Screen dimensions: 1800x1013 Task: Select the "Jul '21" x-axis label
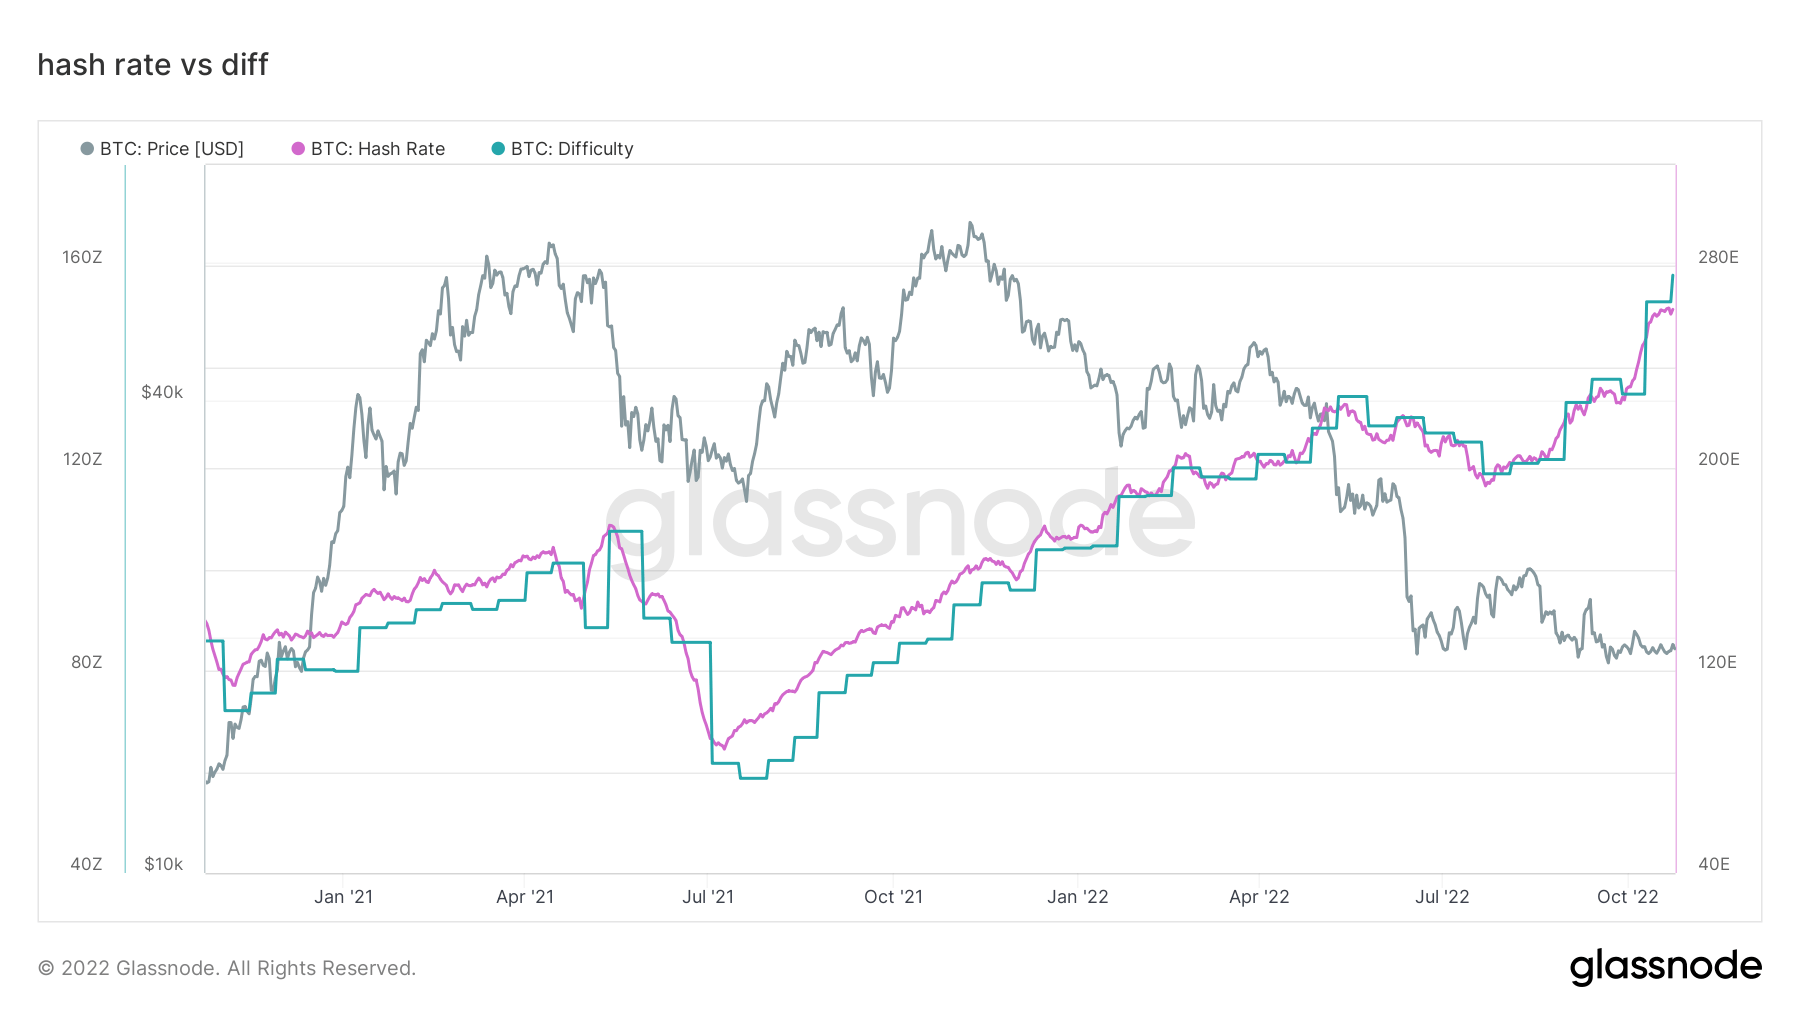pos(708,897)
